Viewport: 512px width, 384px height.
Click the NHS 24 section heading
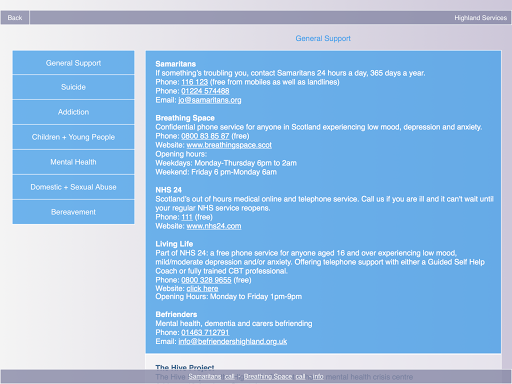point(168,190)
